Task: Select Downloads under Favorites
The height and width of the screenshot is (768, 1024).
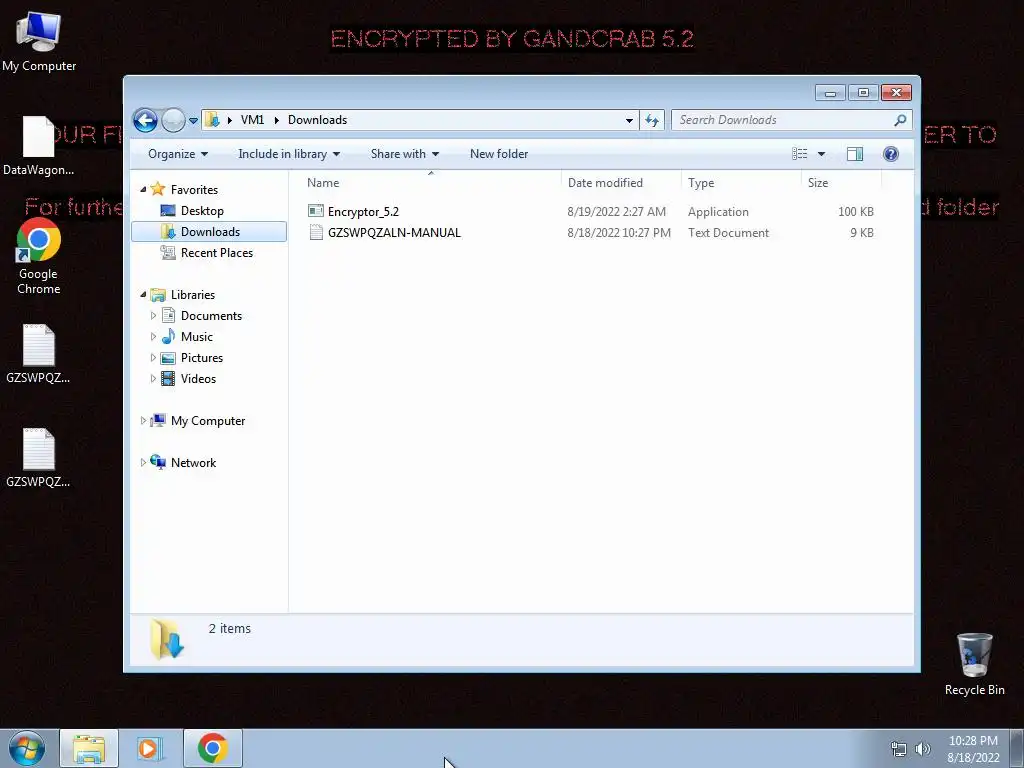Action: click(x=210, y=232)
